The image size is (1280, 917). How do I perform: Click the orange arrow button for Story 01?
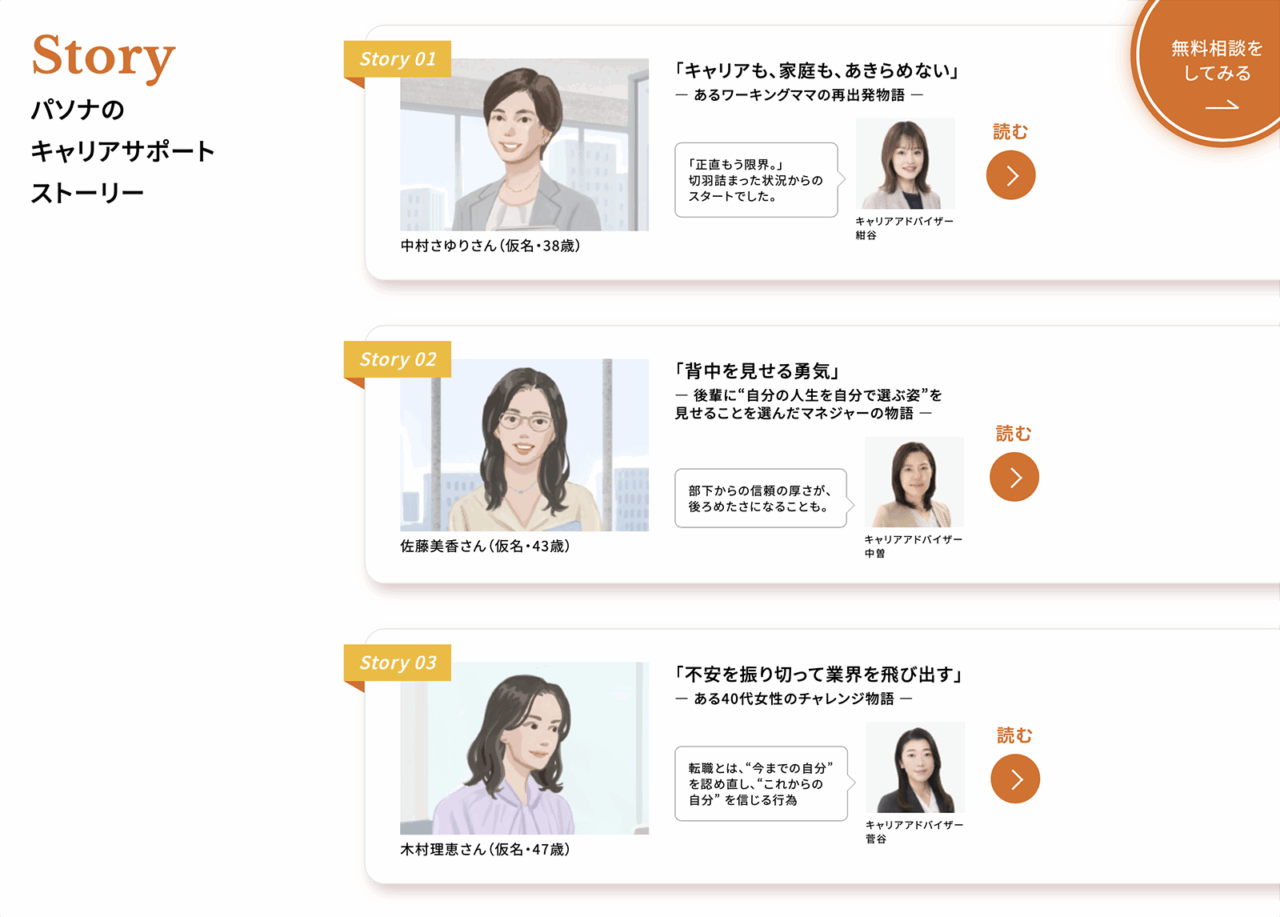pyautogui.click(x=1011, y=175)
